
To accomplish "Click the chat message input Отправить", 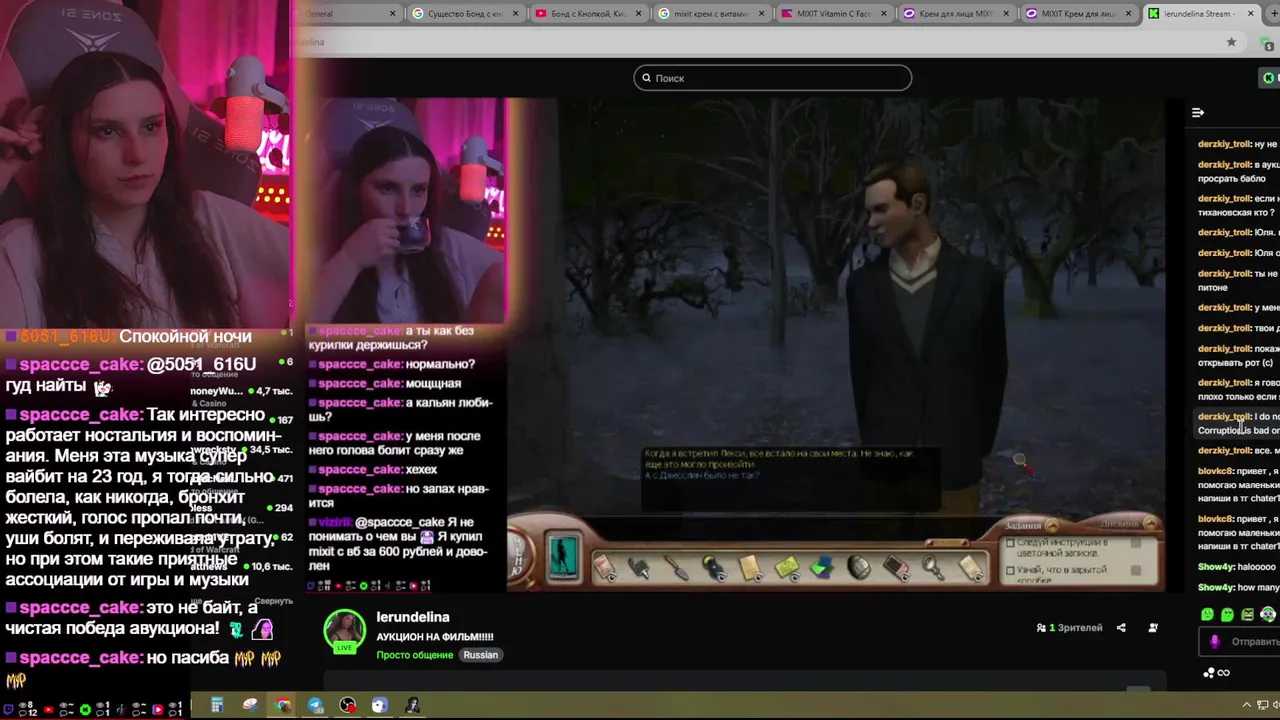I will click(1241, 642).
